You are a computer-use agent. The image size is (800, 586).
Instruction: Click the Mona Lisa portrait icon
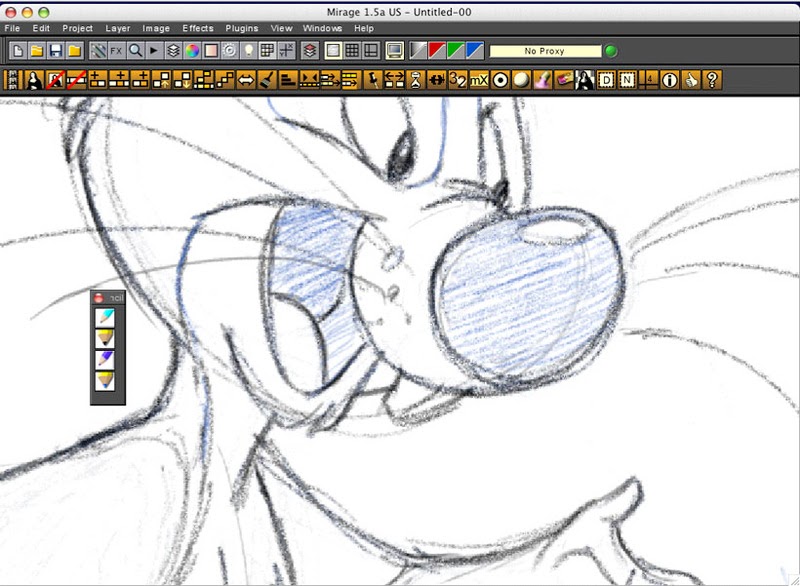coord(34,80)
